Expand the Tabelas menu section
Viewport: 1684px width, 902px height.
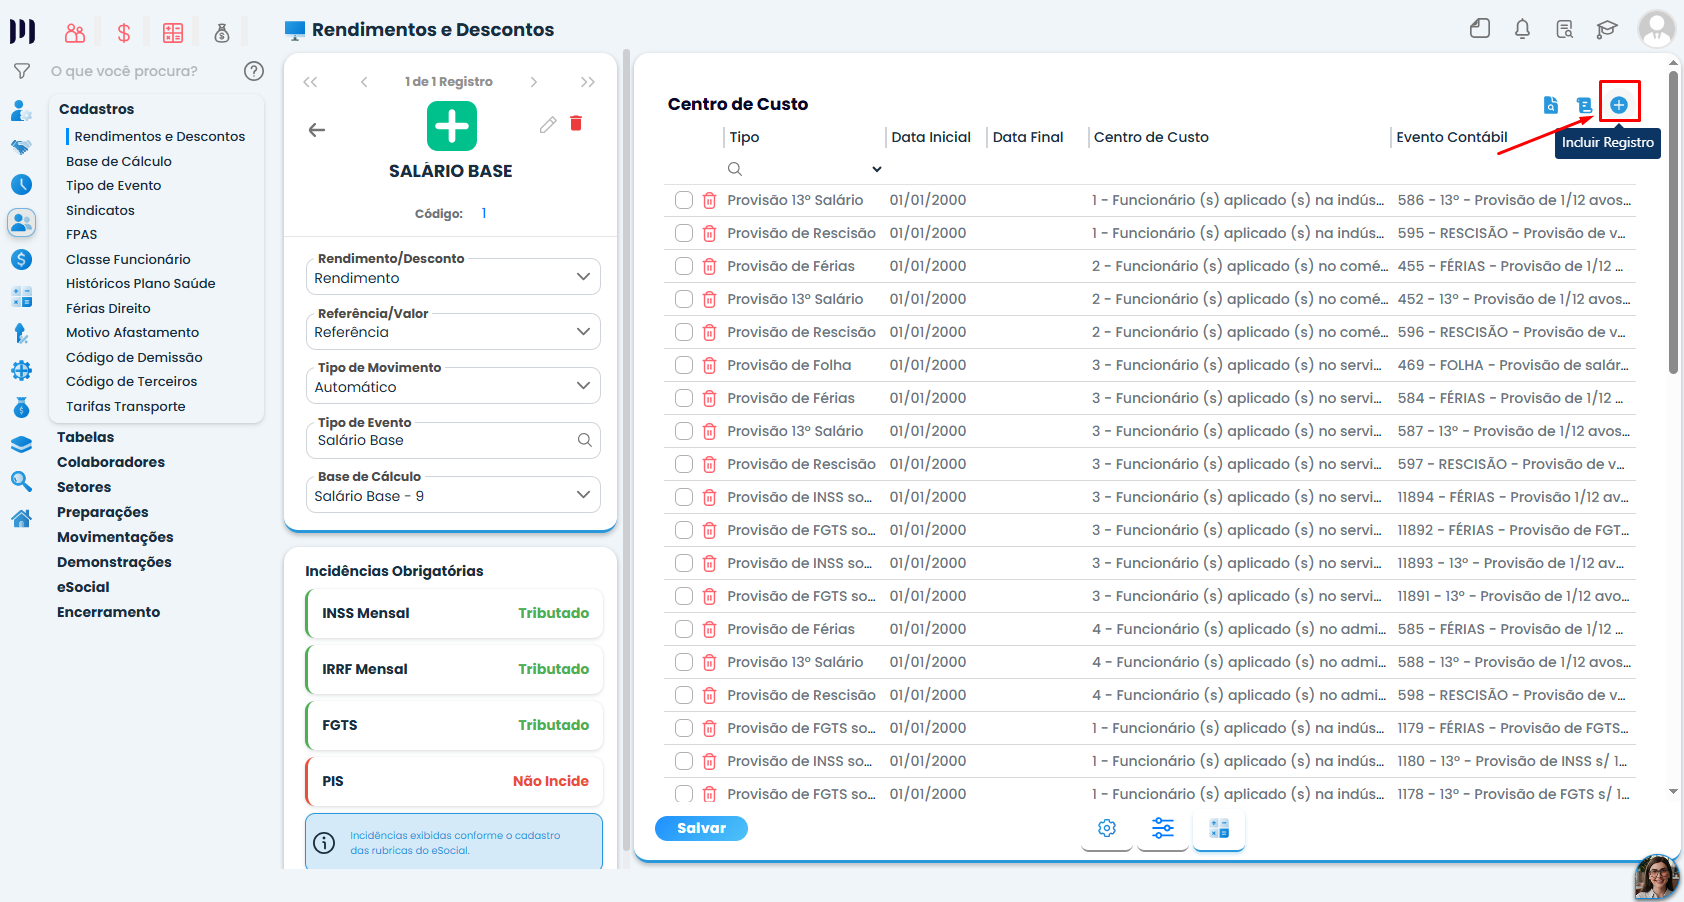(x=85, y=437)
